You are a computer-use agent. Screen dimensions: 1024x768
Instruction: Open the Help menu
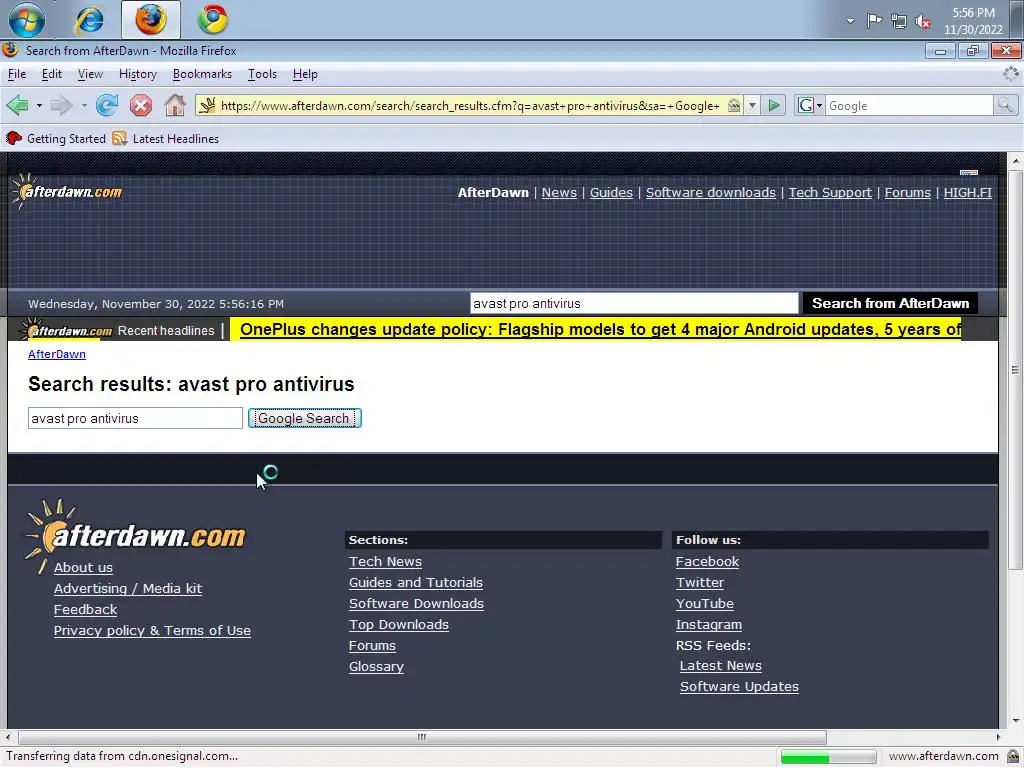pos(305,74)
